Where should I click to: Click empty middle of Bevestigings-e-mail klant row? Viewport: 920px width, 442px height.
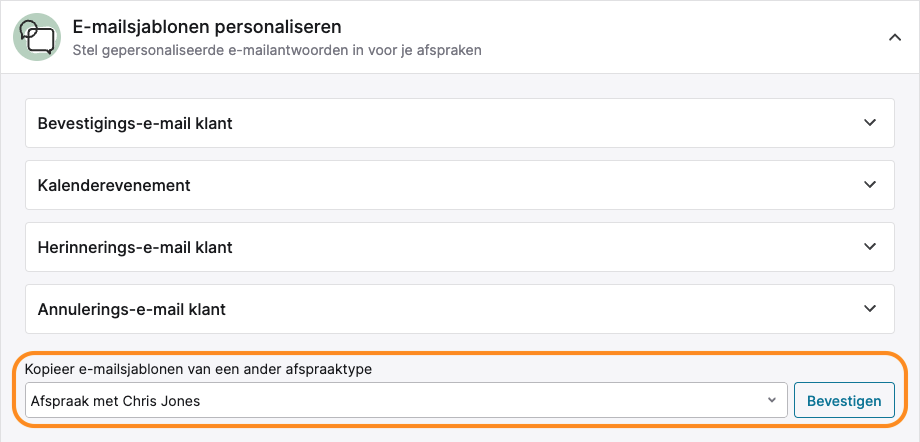coord(459,123)
